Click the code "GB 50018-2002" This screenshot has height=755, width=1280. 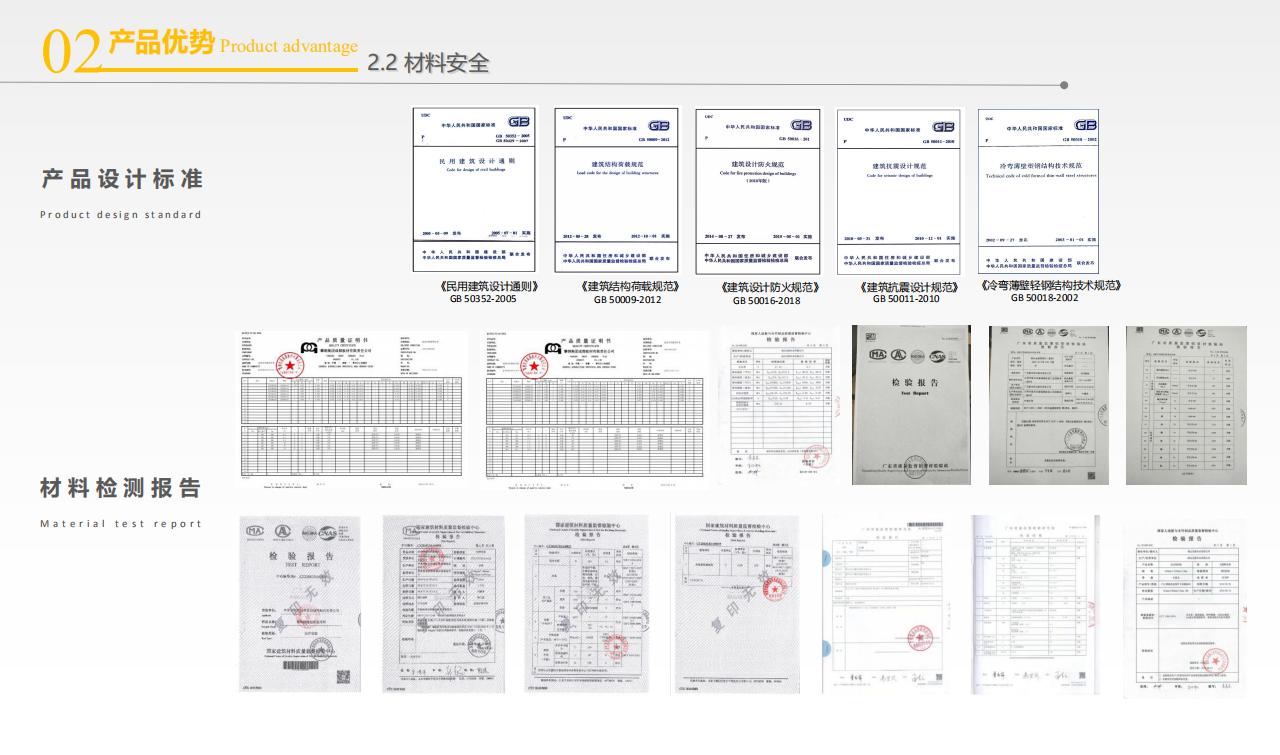pyautogui.click(x=1045, y=298)
